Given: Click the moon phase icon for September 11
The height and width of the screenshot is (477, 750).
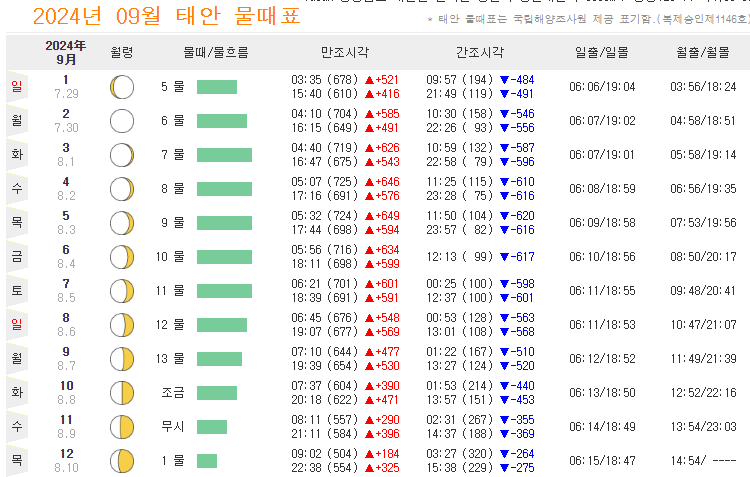Looking at the screenshot, I should (122, 427).
